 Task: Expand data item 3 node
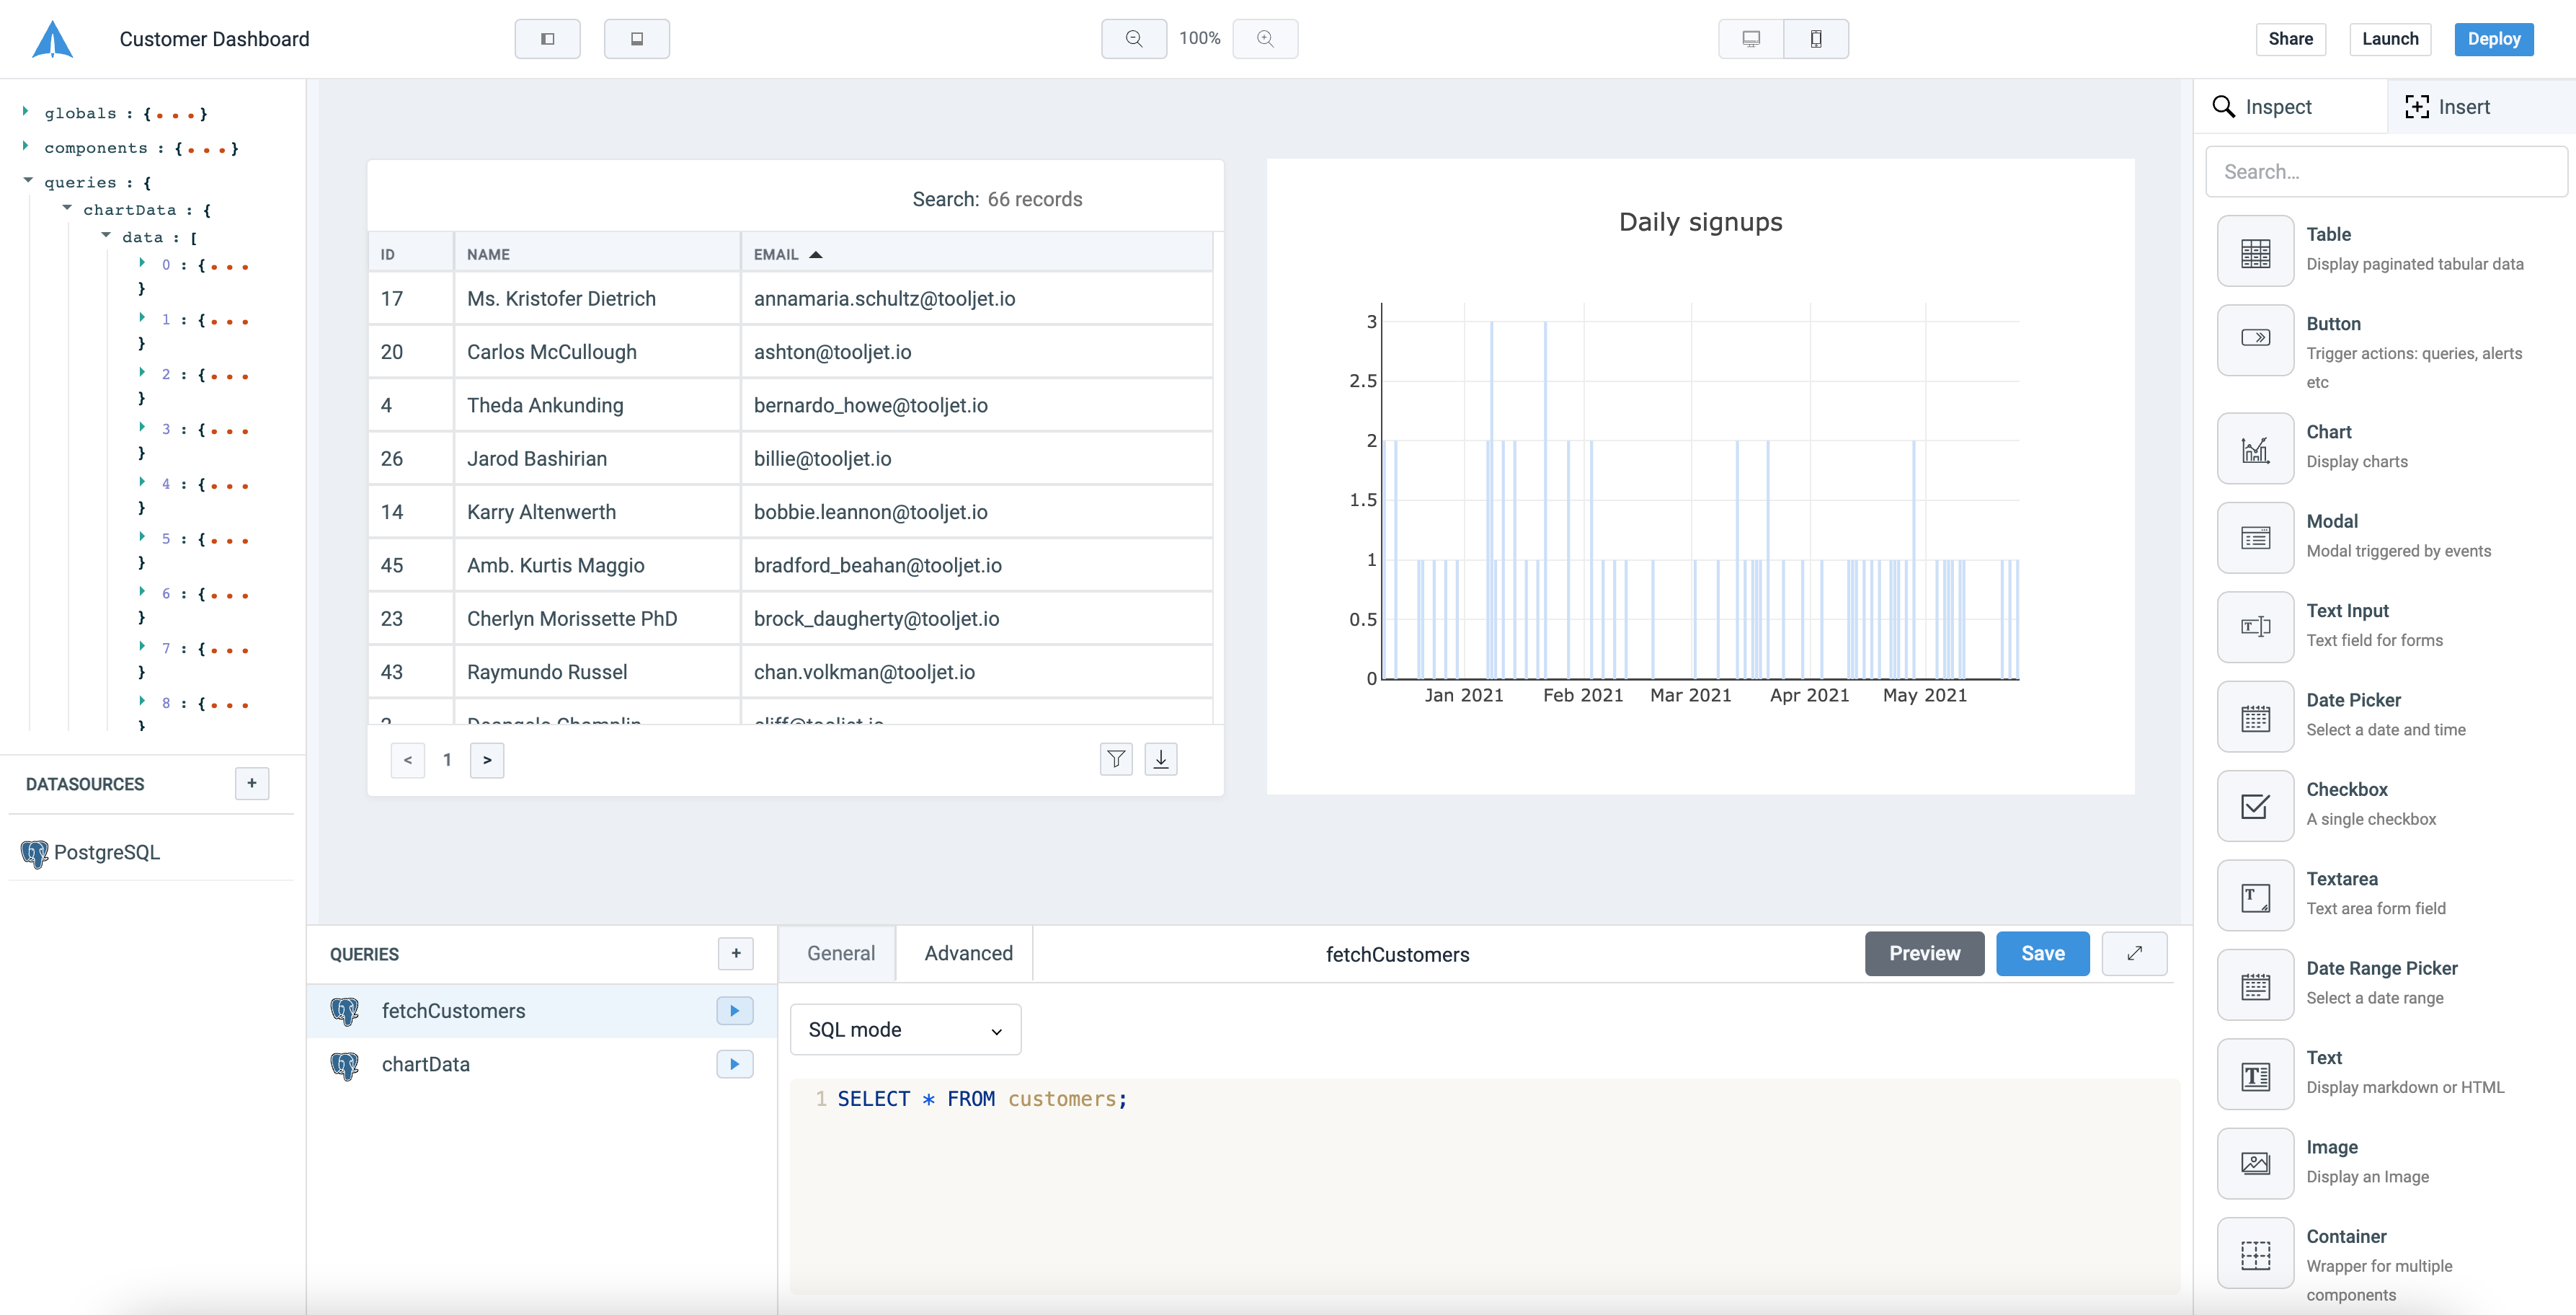tap(142, 427)
